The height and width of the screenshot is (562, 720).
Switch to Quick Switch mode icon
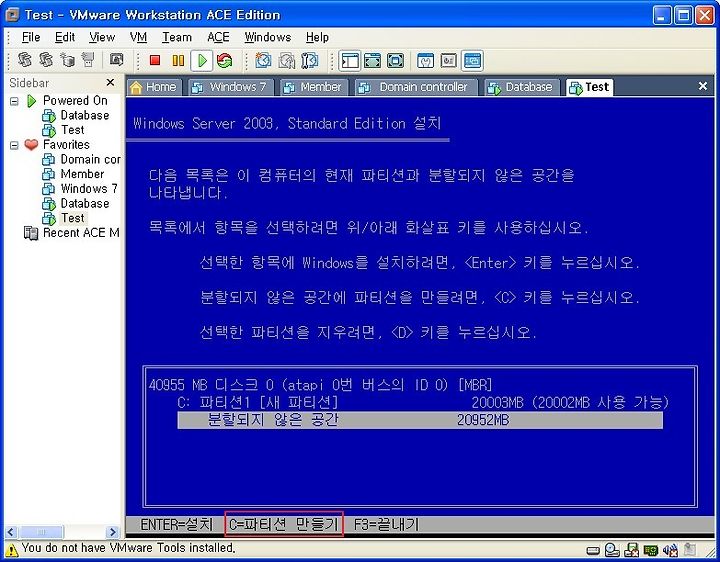point(372,60)
